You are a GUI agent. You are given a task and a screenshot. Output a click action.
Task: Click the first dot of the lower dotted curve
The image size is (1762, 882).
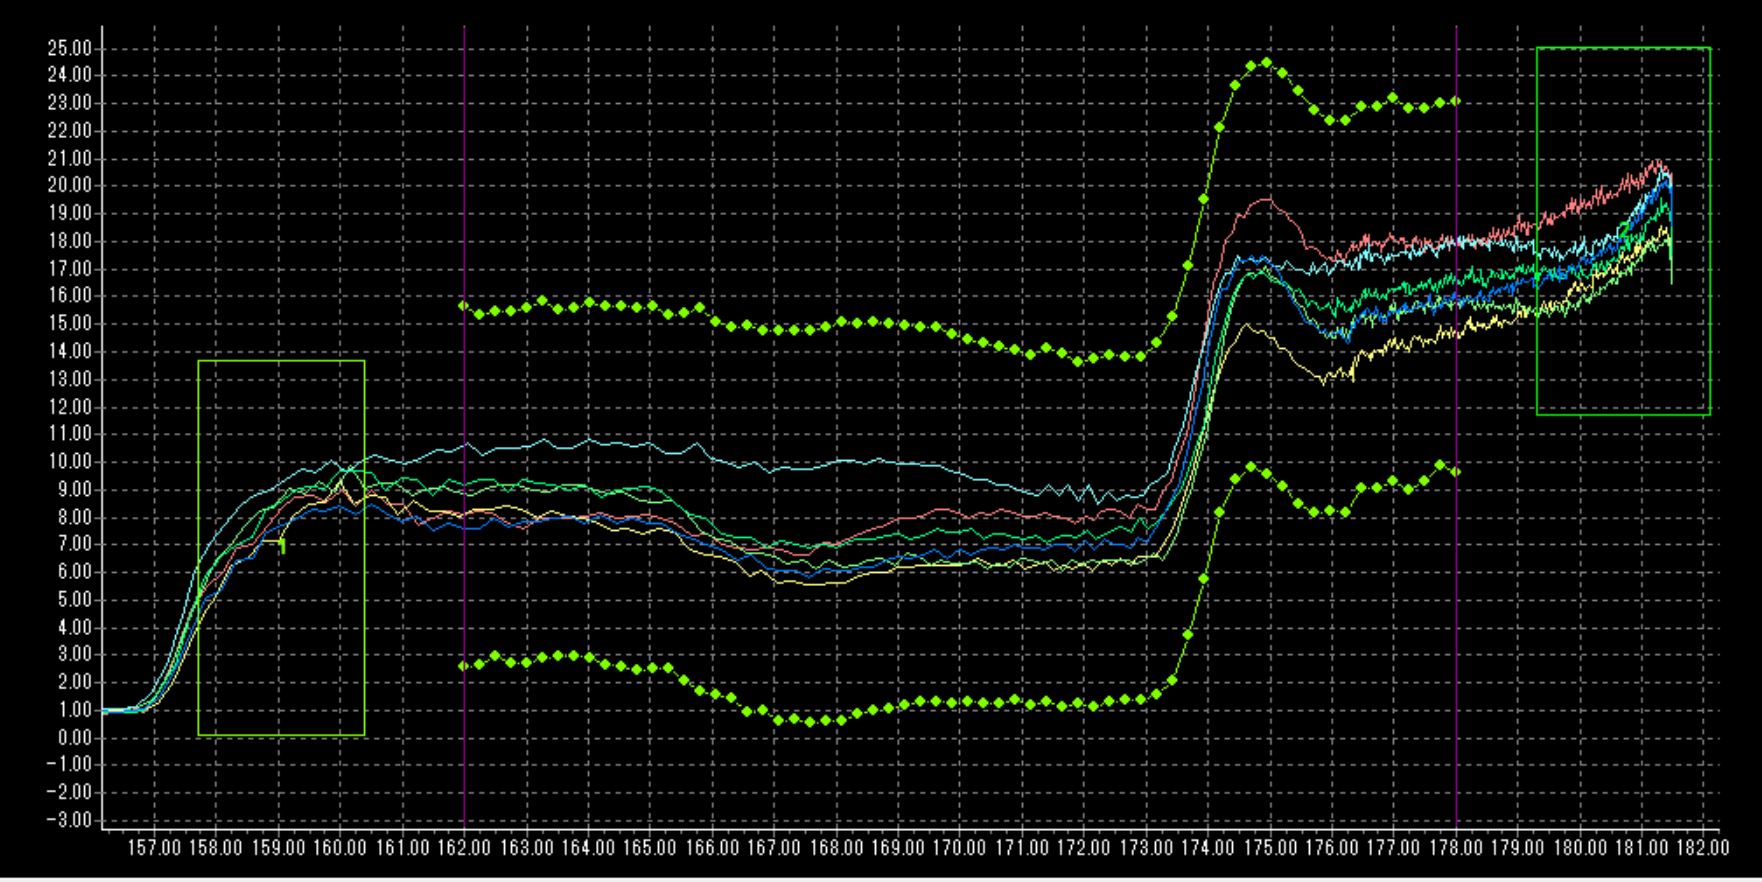463,666
